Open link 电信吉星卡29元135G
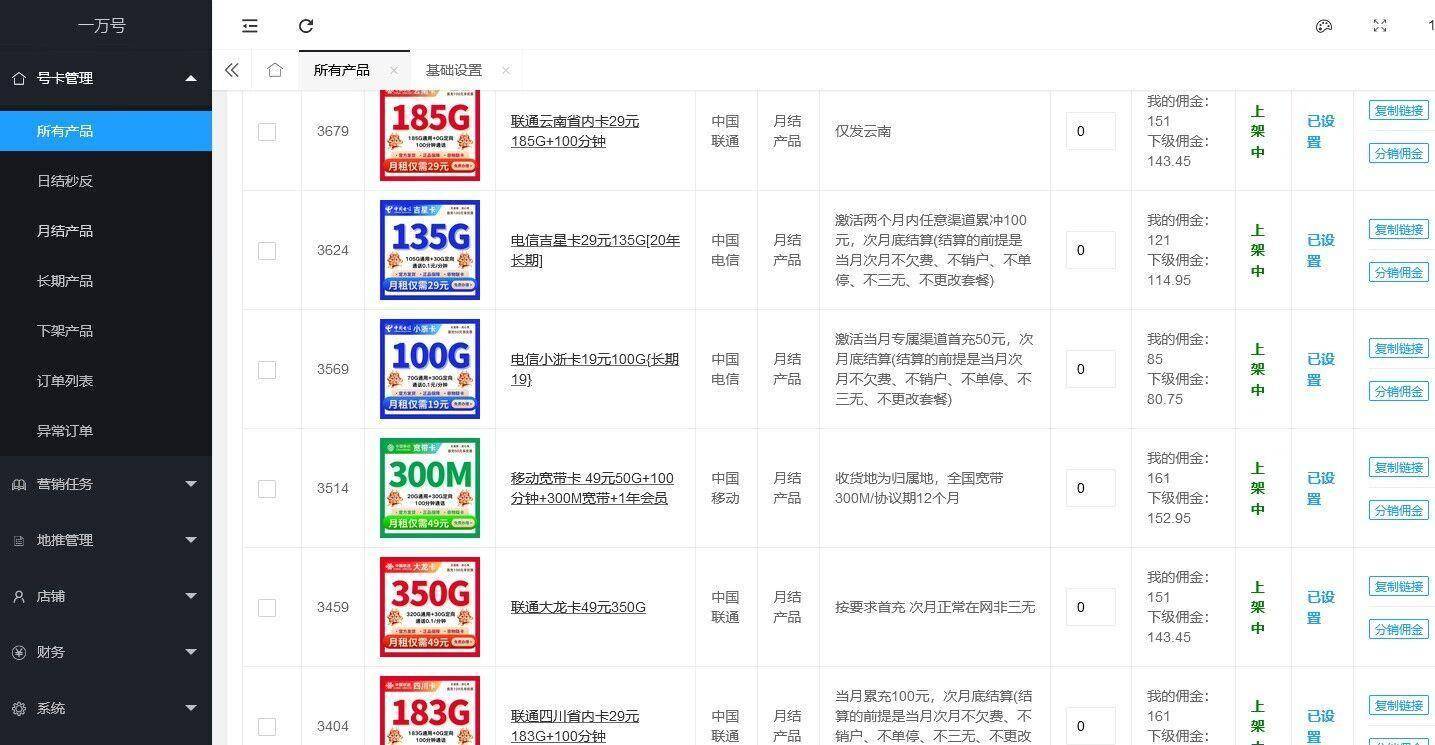This screenshot has width=1435, height=745. click(596, 250)
